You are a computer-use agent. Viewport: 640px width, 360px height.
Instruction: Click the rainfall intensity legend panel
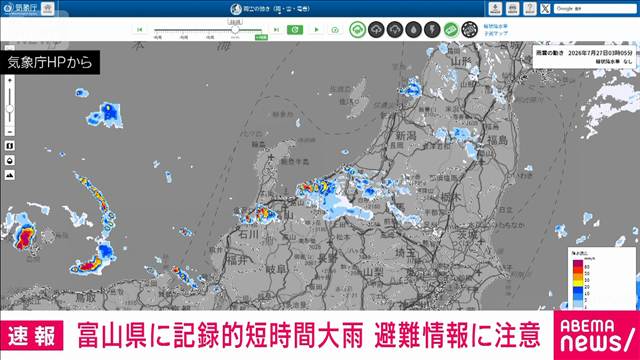tap(602, 278)
